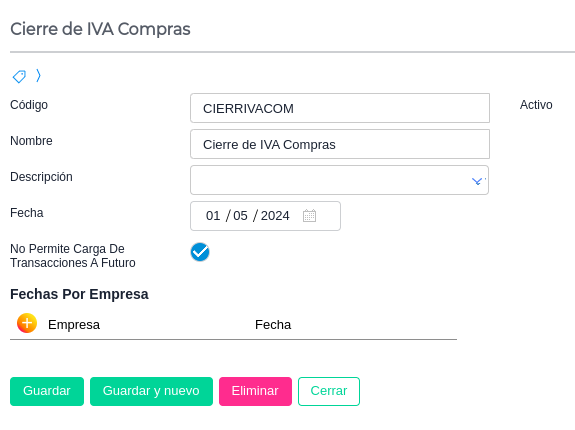Select the day value in Fecha
Viewport: 575px width, 430px height.
point(213,216)
